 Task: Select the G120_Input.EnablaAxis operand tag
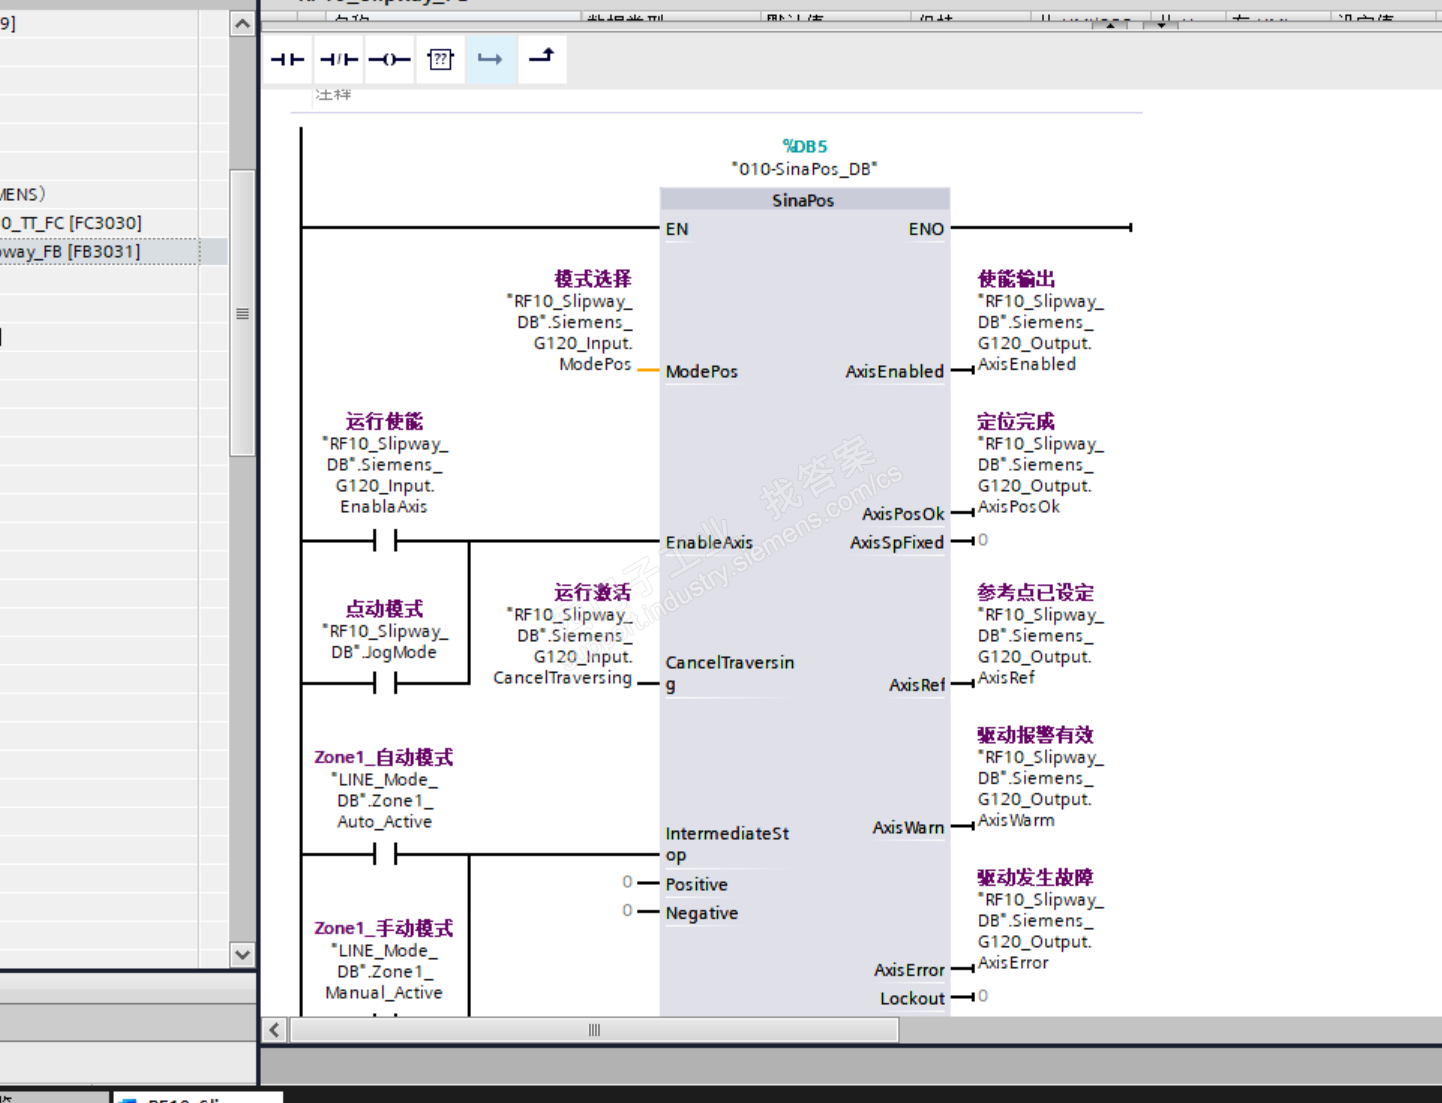tap(385, 476)
